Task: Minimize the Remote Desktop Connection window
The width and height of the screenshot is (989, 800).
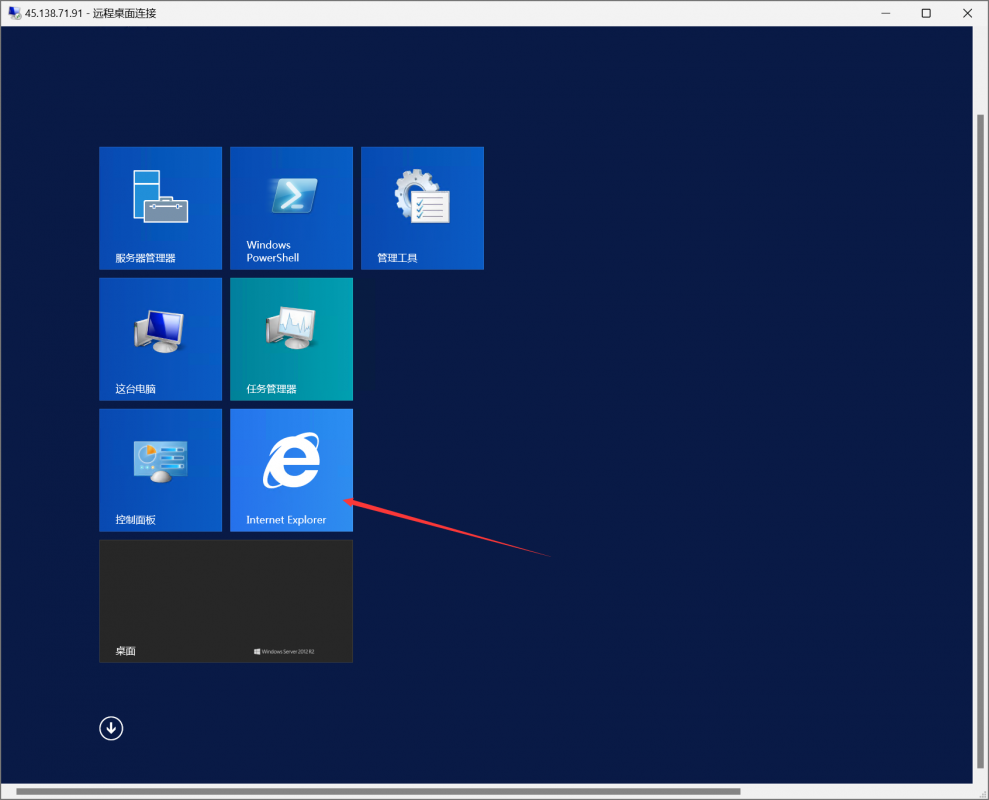Action: tap(886, 13)
